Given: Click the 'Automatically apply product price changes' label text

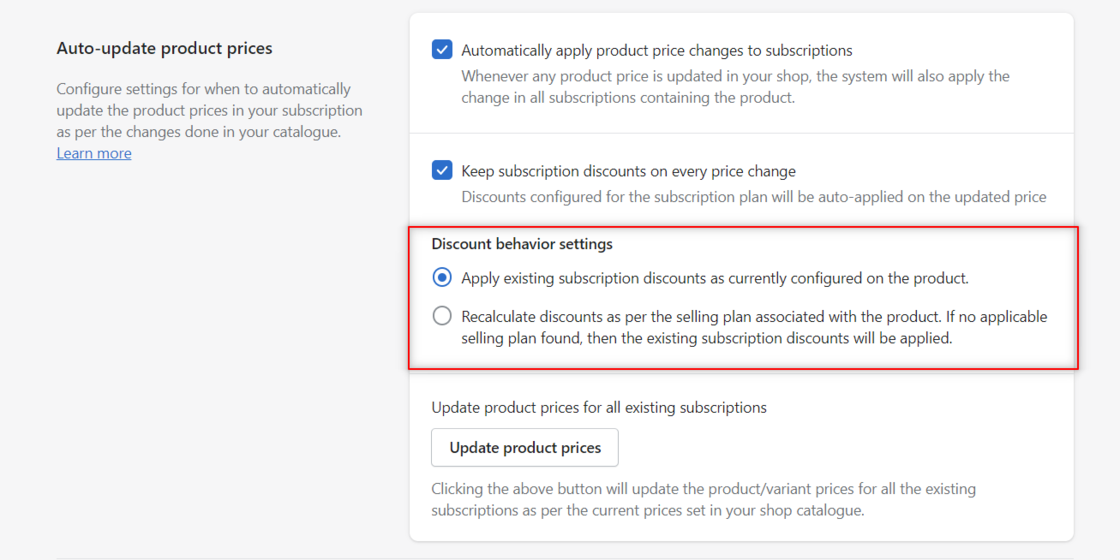Looking at the screenshot, I should [656, 50].
